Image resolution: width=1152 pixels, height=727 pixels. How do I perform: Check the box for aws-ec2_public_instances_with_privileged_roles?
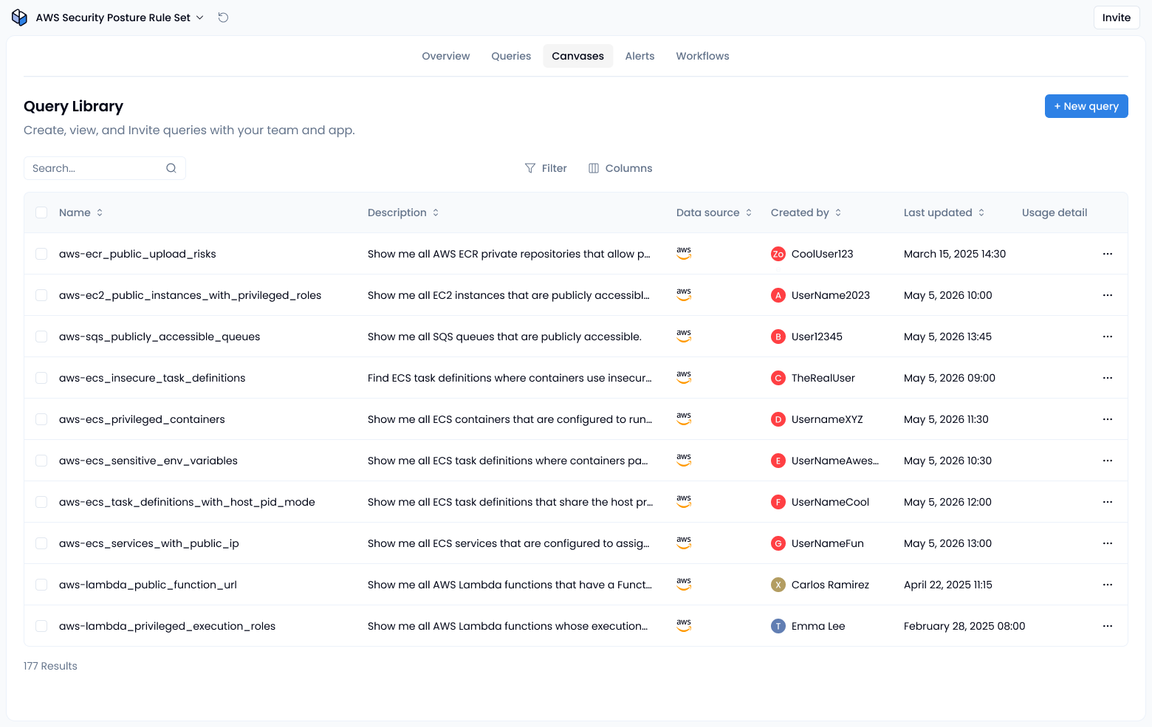(41, 295)
